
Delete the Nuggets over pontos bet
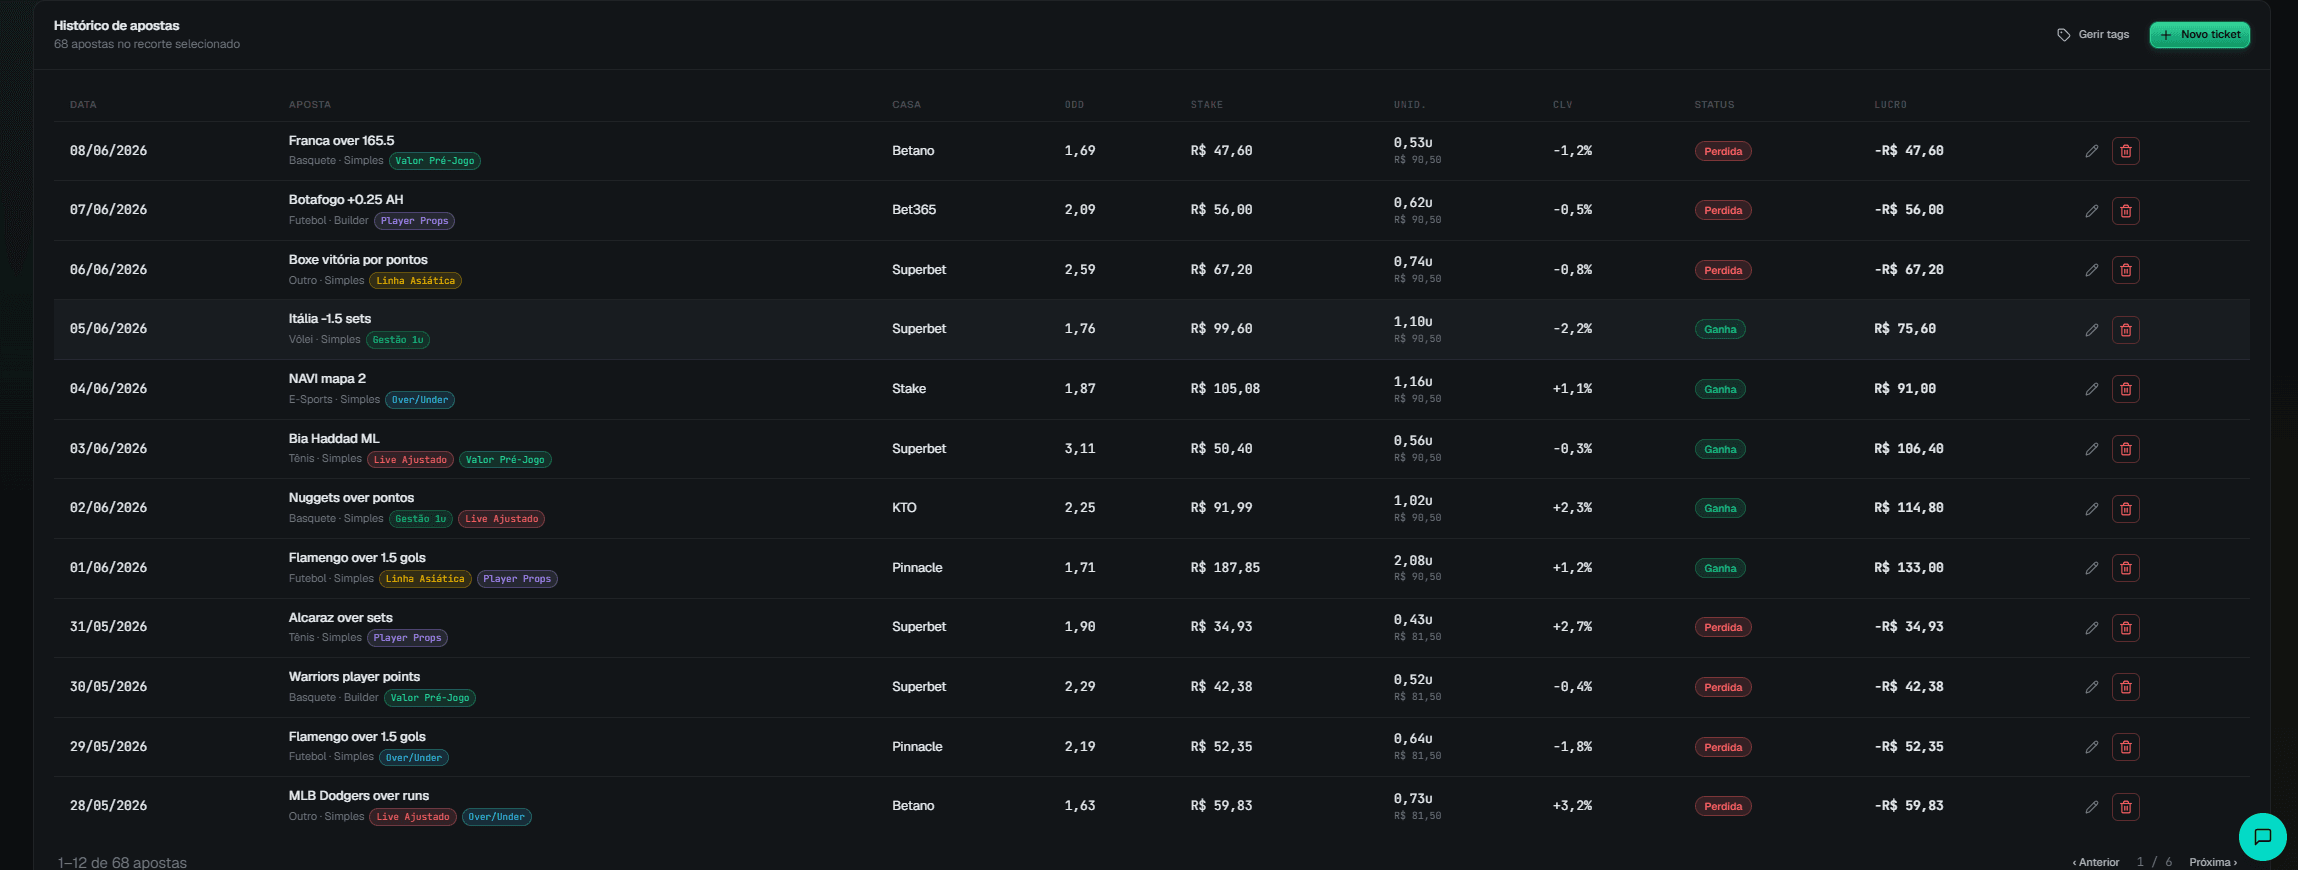(2125, 509)
